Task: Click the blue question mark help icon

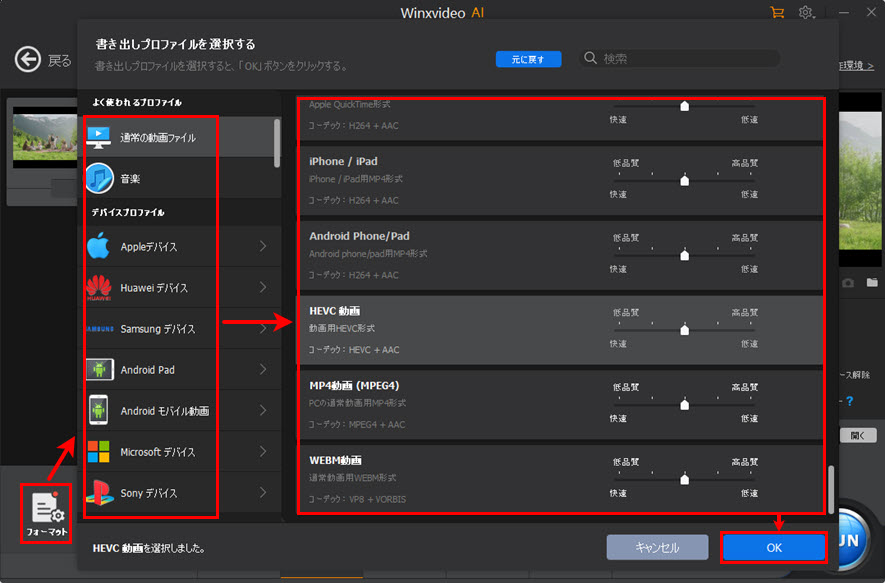Action: coord(850,401)
